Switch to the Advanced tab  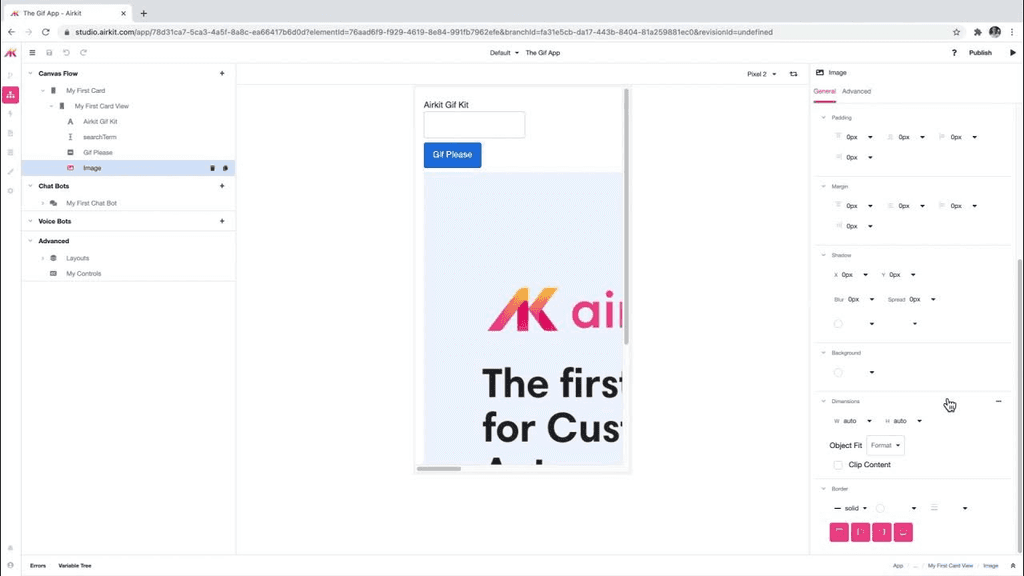[x=856, y=91]
